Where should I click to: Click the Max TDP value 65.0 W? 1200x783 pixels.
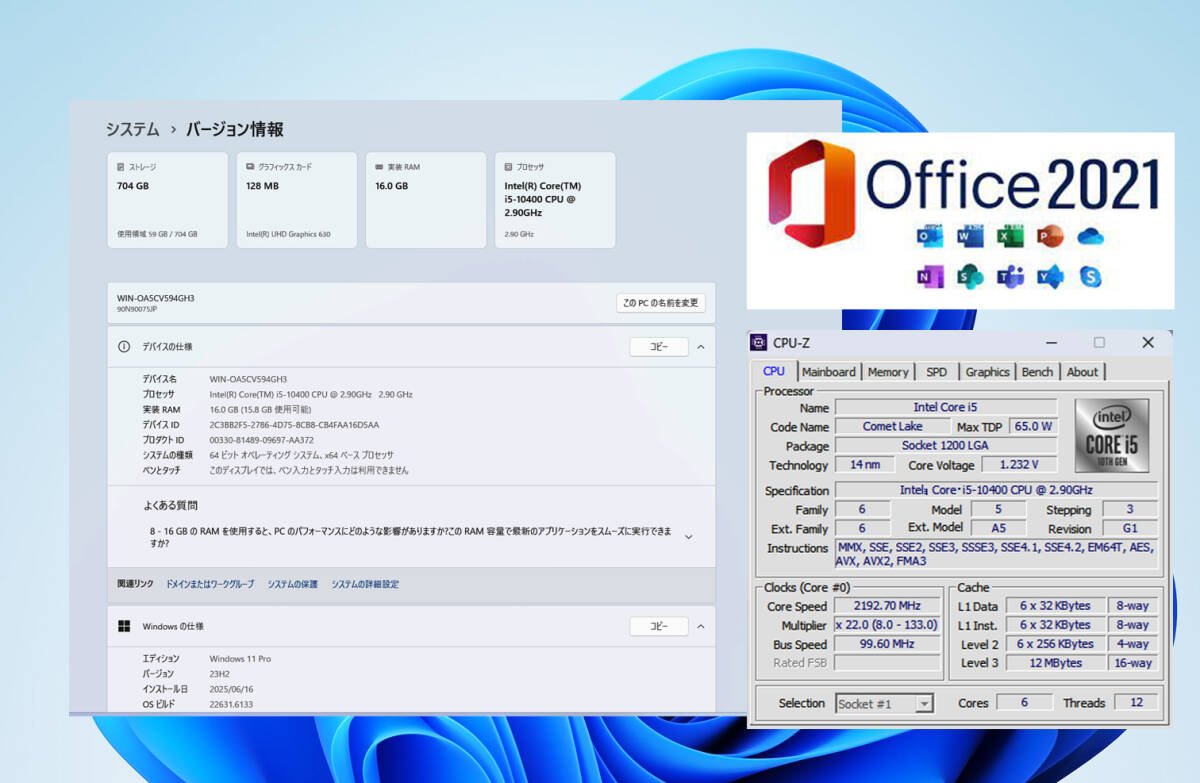[1034, 426]
